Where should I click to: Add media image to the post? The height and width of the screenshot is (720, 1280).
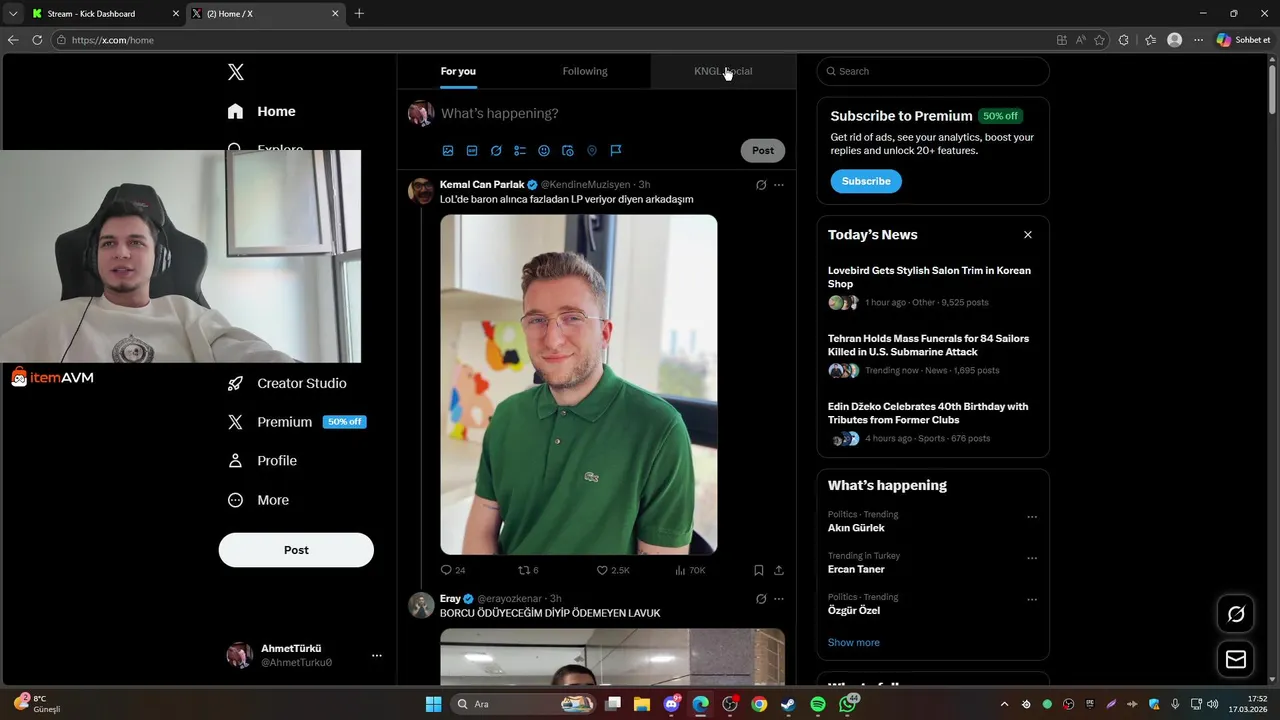(448, 151)
